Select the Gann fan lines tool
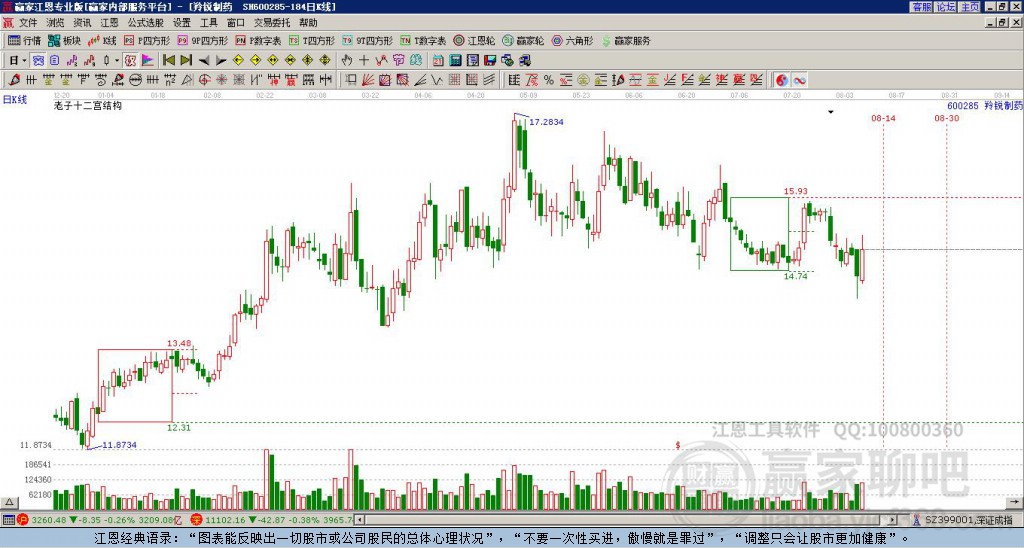 [x=368, y=80]
